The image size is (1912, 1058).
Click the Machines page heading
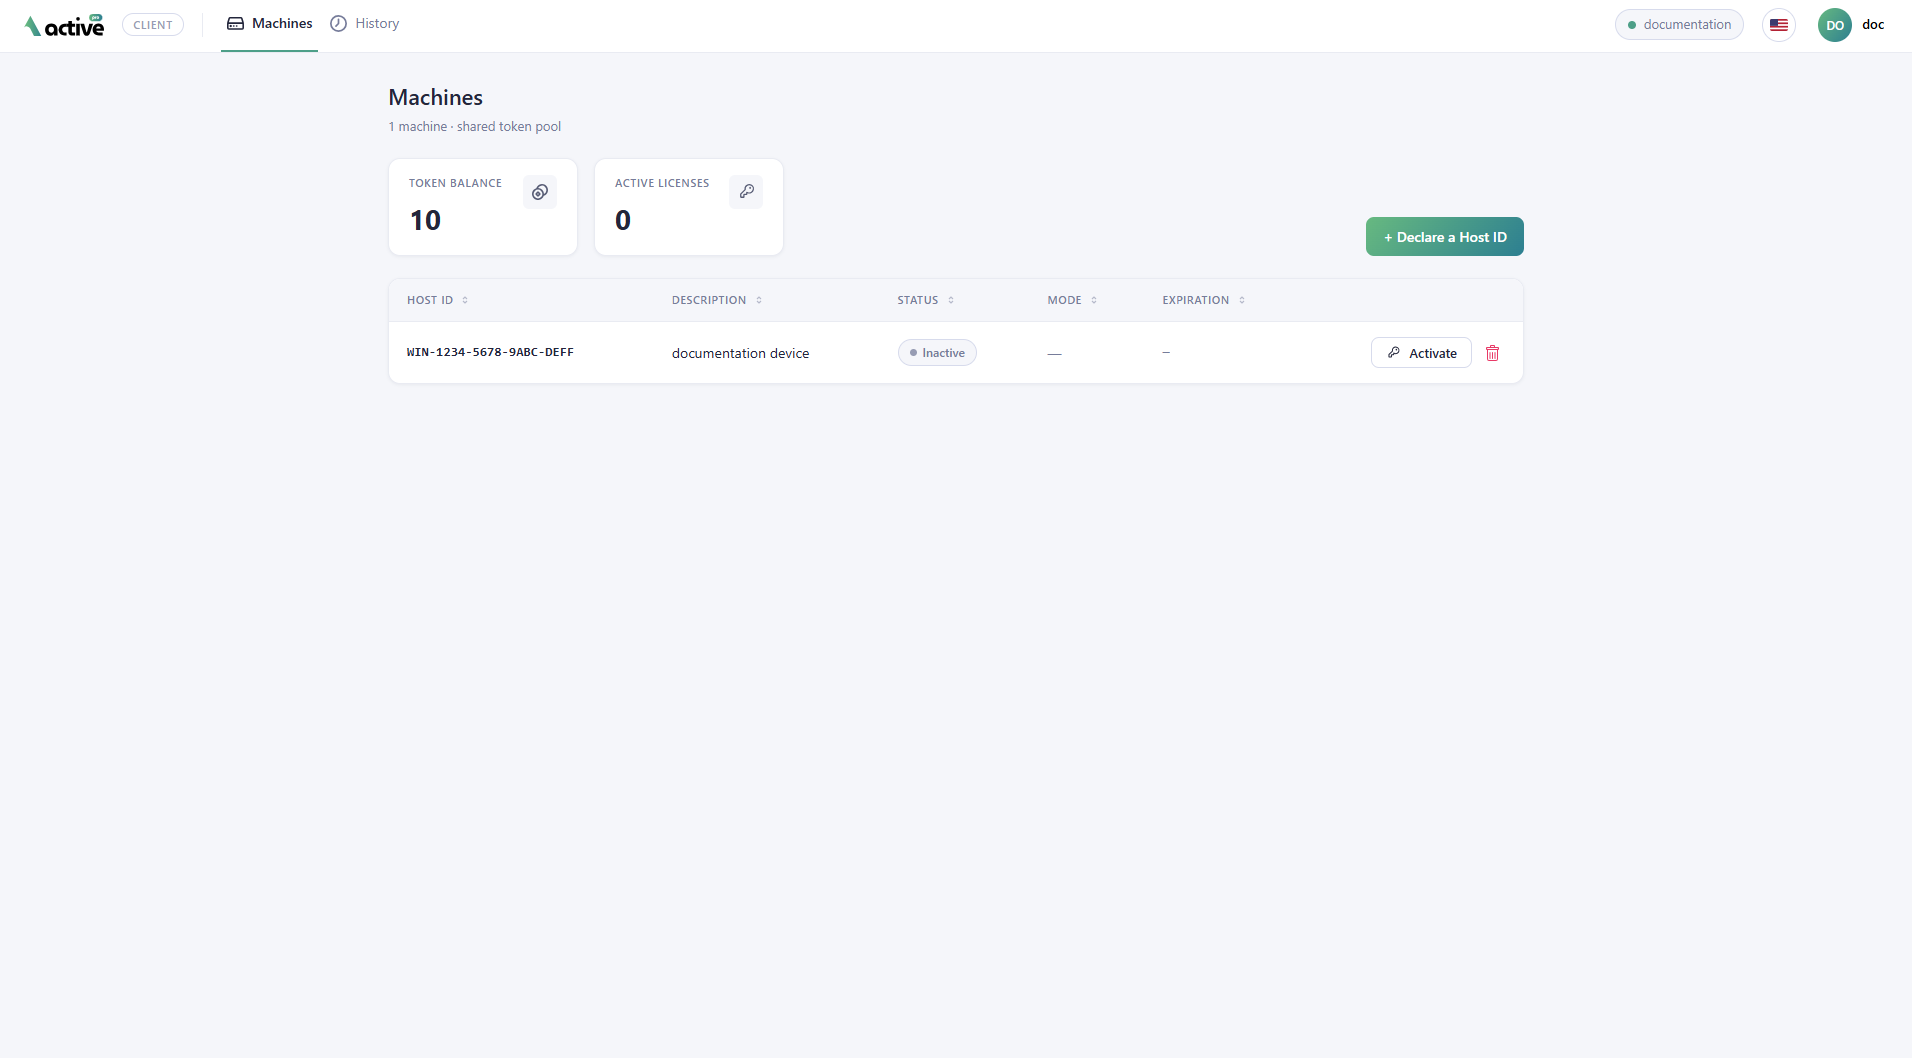tap(436, 97)
